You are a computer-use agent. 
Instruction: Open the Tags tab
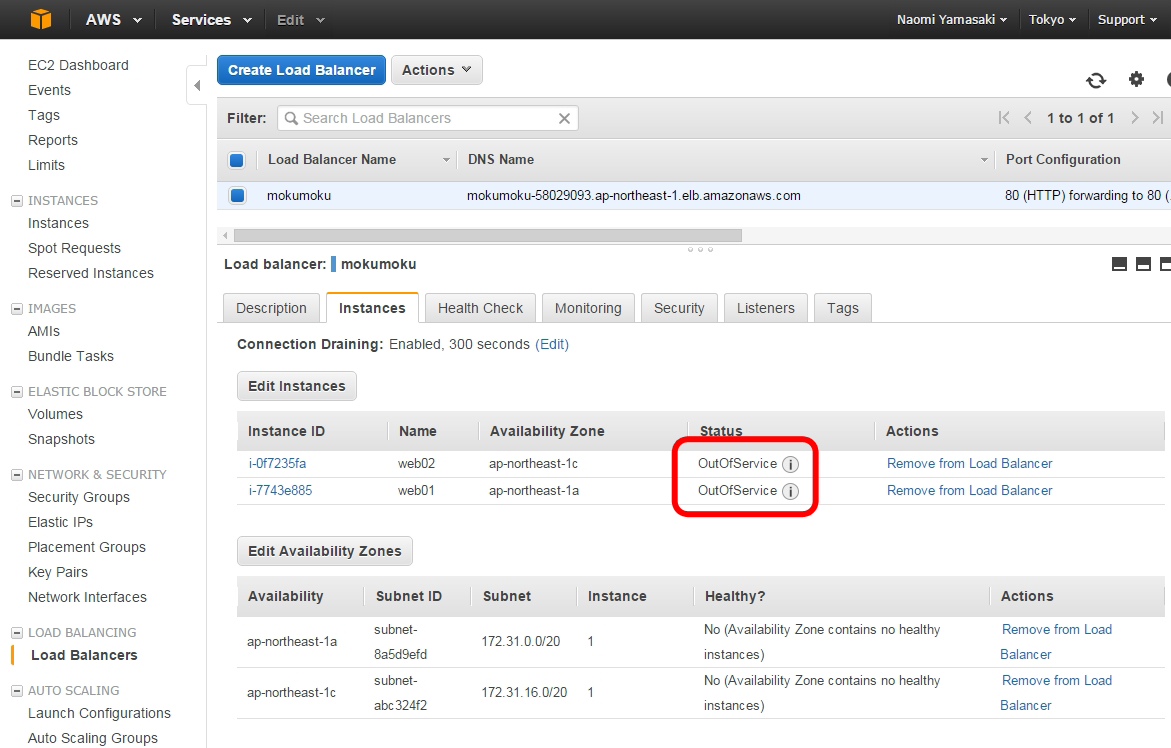click(x=842, y=308)
